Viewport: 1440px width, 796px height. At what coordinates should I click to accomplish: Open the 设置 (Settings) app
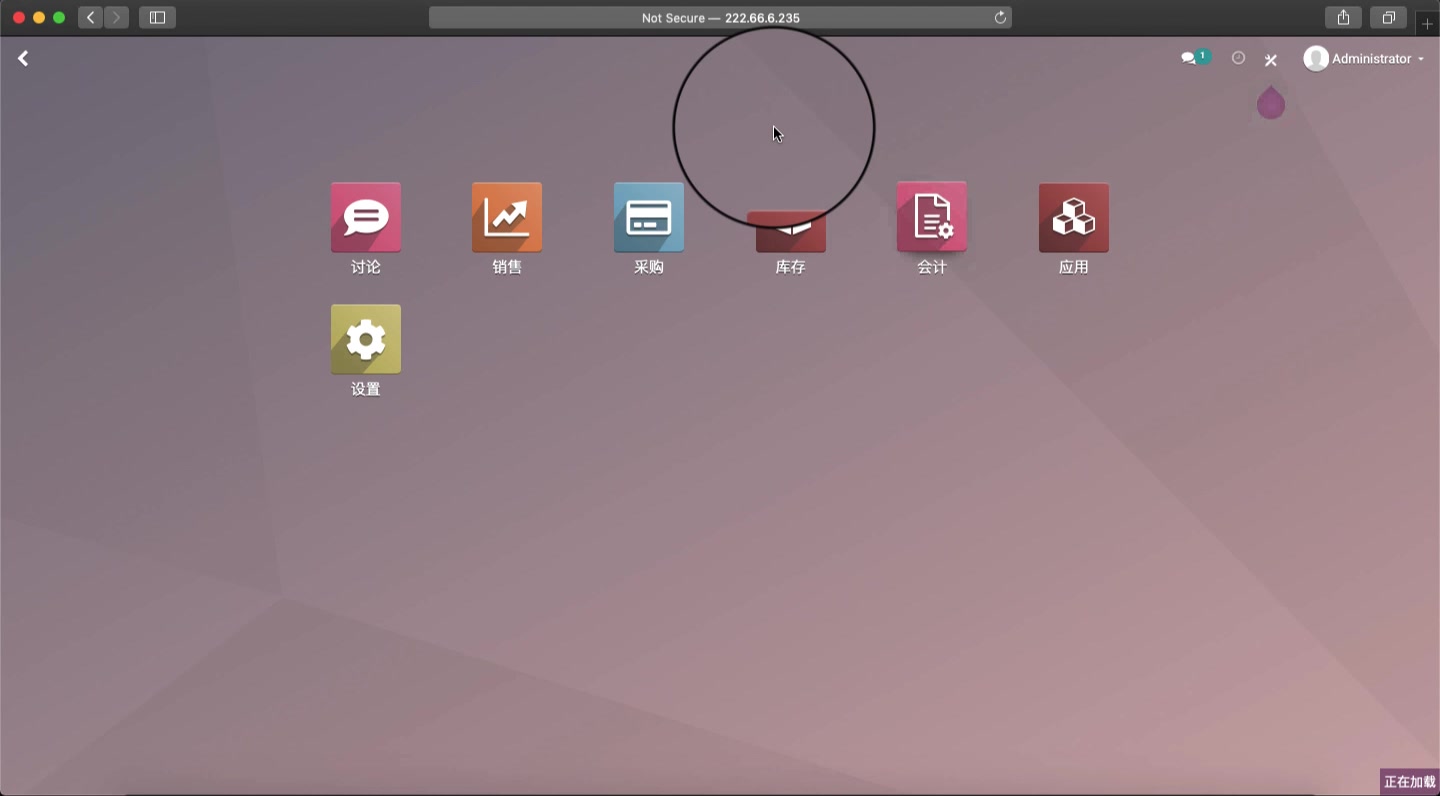point(366,340)
